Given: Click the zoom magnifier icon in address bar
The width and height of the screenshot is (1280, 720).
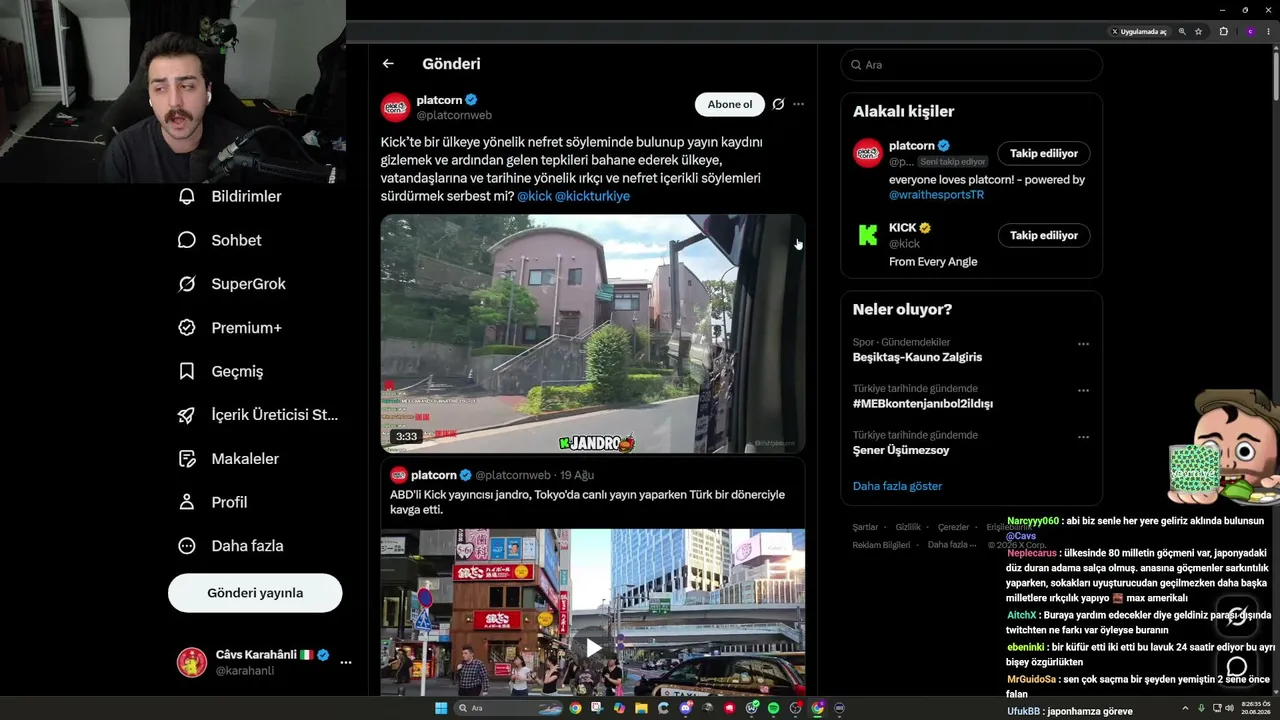Looking at the screenshot, I should (x=1183, y=32).
